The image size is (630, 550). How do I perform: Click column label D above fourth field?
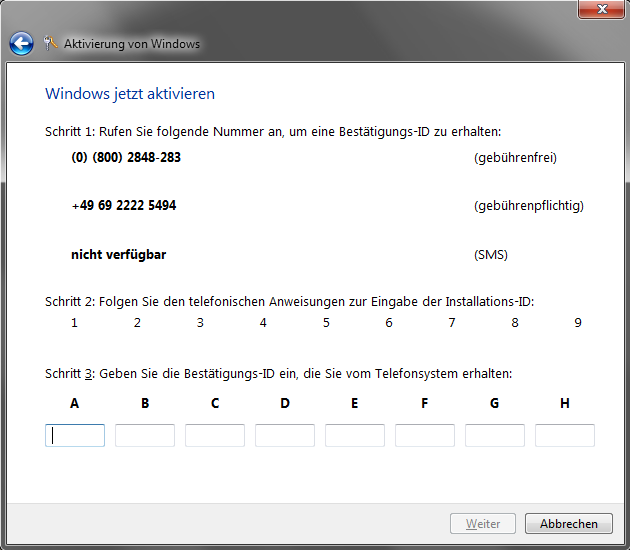[285, 403]
